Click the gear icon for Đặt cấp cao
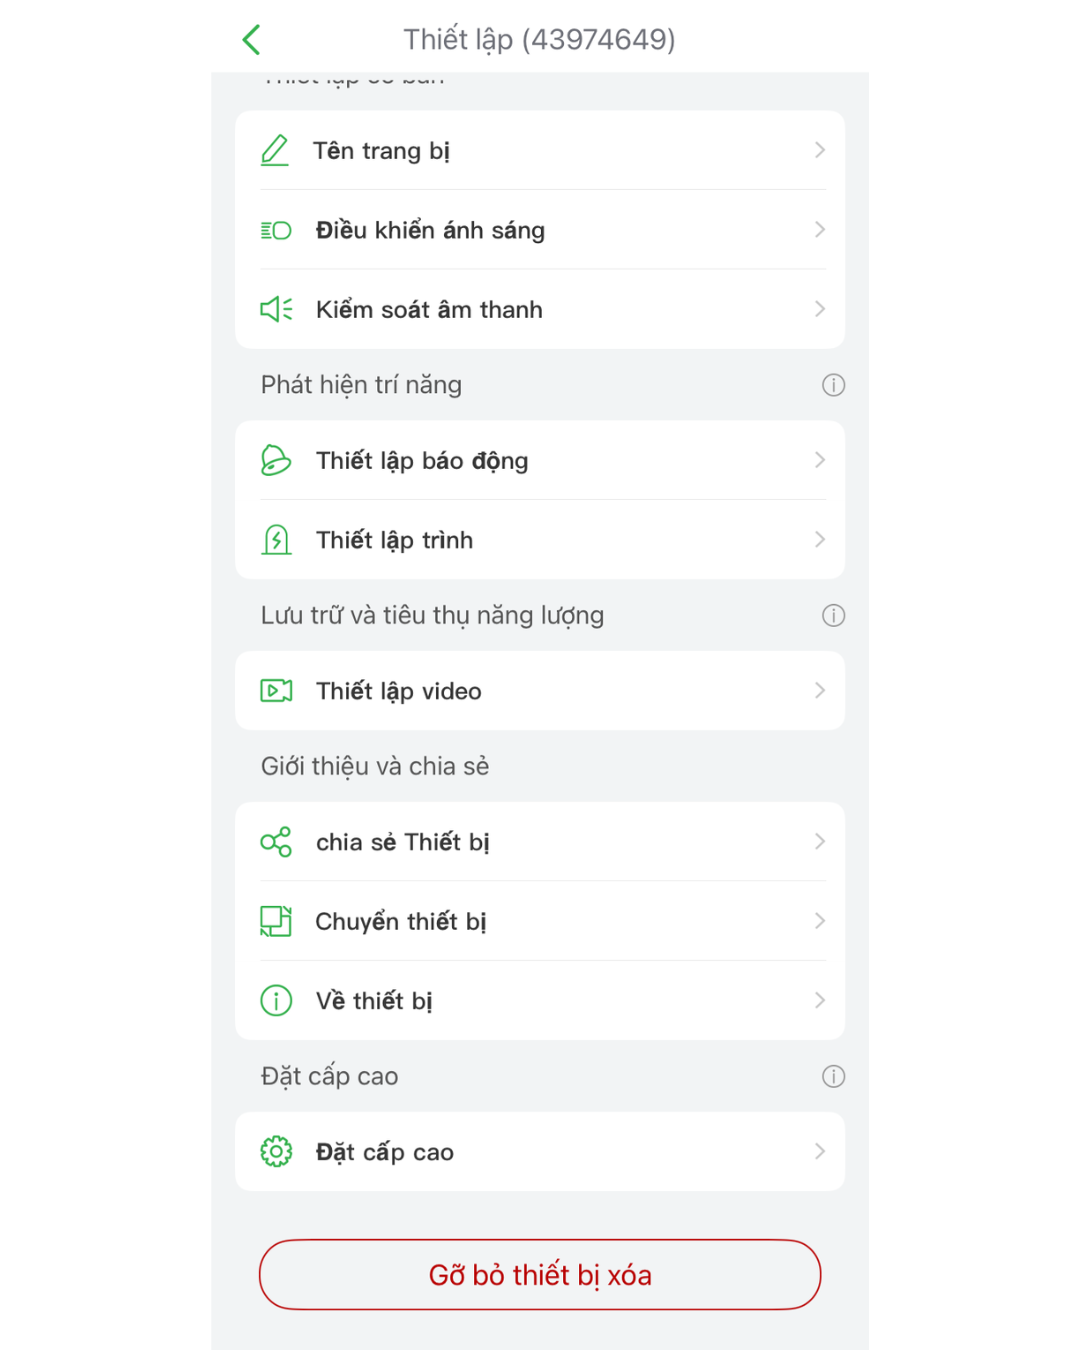 click(x=276, y=1152)
